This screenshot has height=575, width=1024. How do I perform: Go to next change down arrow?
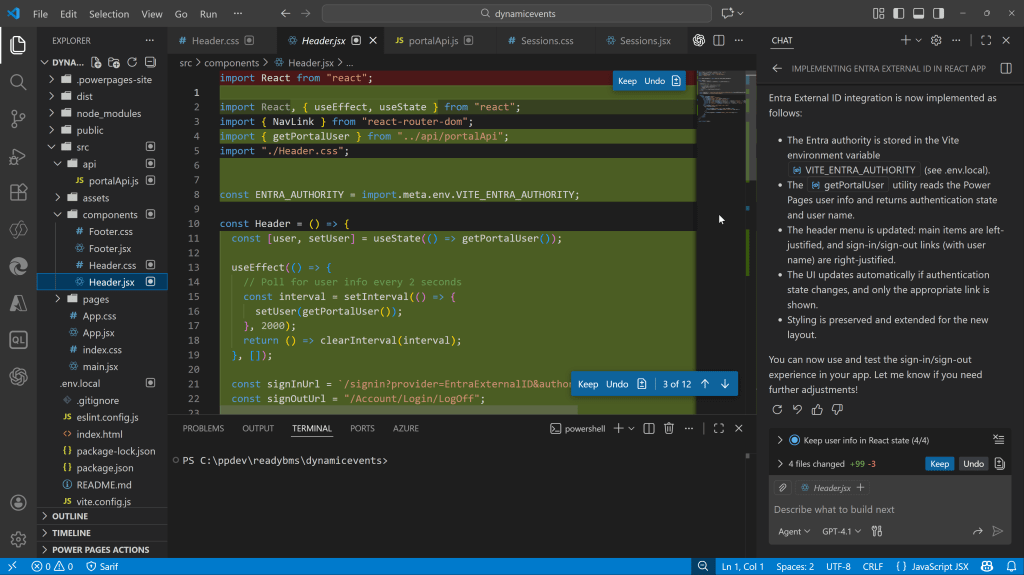point(725,384)
